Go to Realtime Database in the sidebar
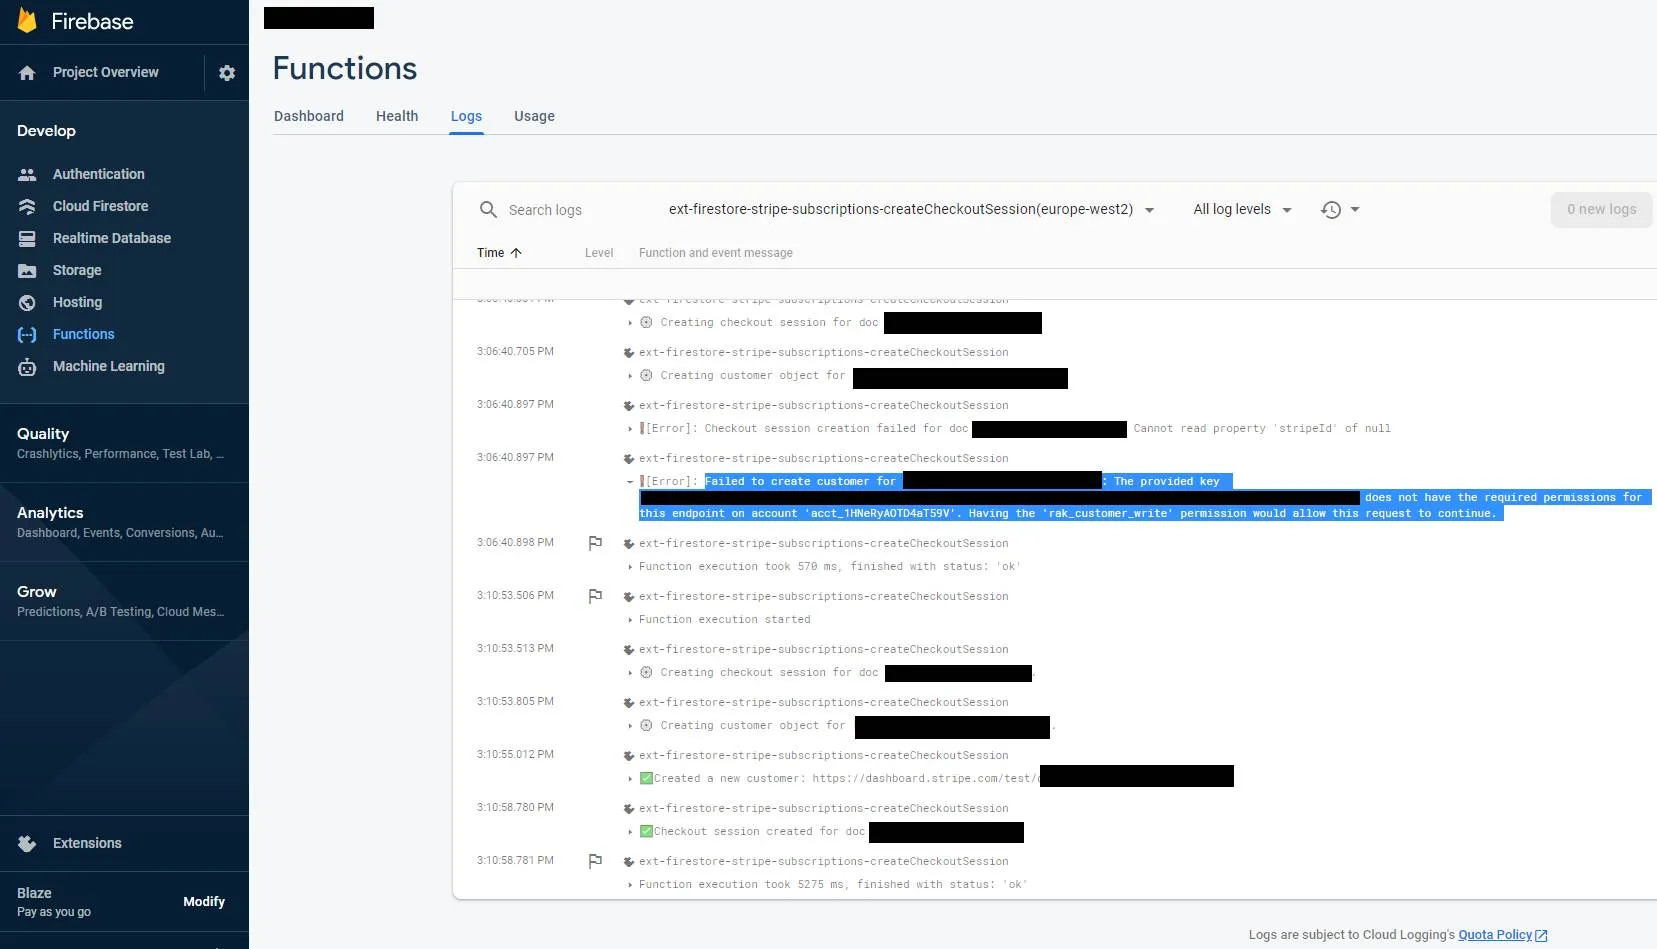Image resolution: width=1657 pixels, height=949 pixels. click(x=112, y=238)
